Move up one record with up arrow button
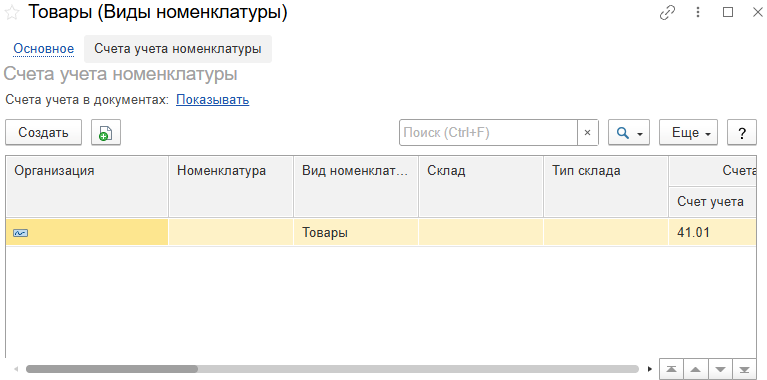Viewport: 767px width, 380px height. pyautogui.click(x=696, y=369)
